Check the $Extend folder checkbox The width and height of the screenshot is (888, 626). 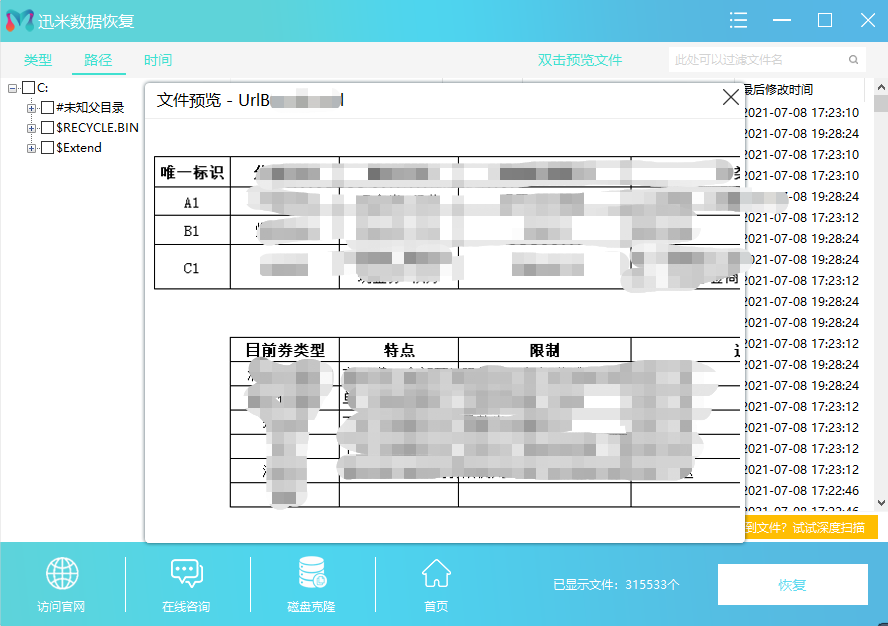[48, 147]
